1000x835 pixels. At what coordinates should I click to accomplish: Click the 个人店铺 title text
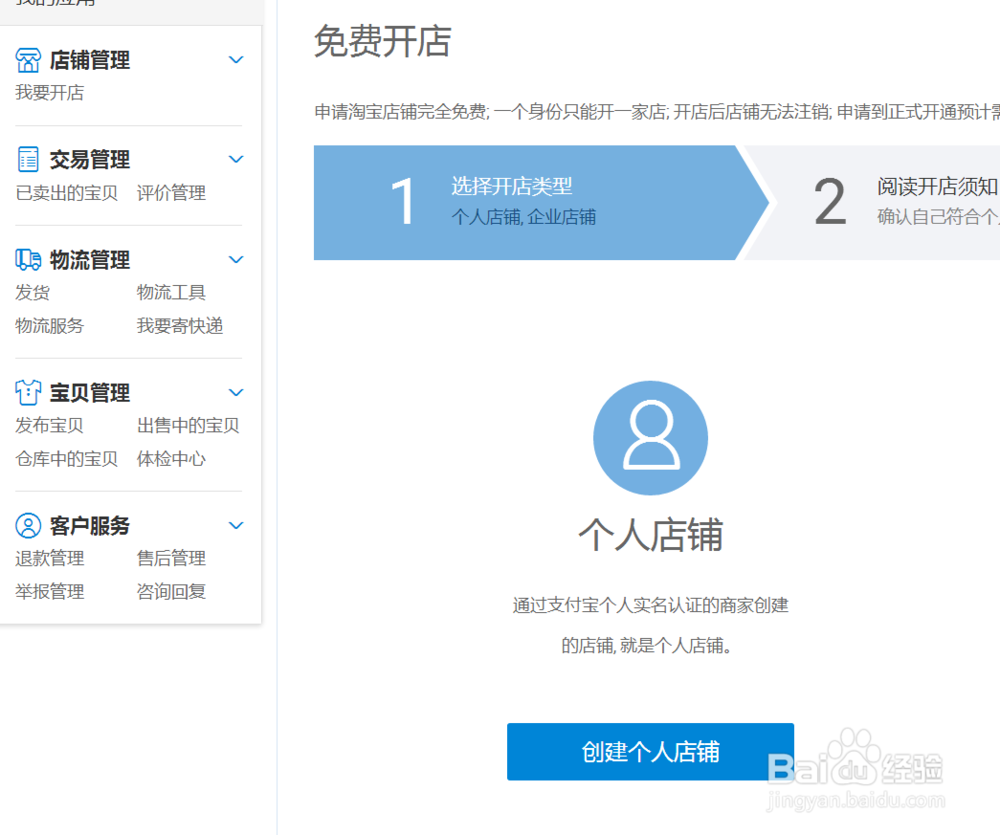coord(651,535)
